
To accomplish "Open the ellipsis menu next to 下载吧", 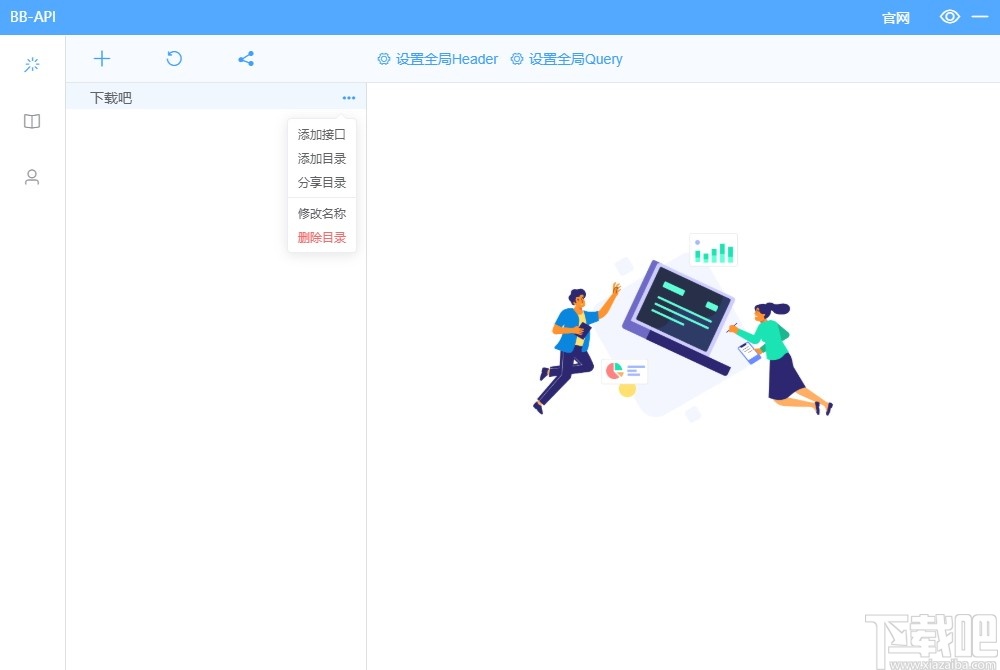I will pyautogui.click(x=348, y=97).
